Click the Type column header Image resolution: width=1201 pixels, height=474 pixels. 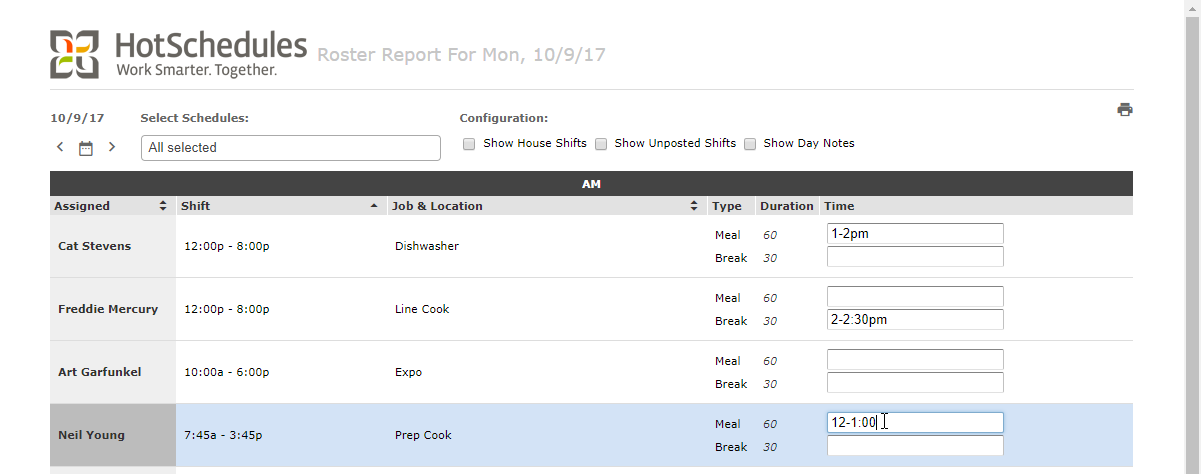(x=726, y=206)
